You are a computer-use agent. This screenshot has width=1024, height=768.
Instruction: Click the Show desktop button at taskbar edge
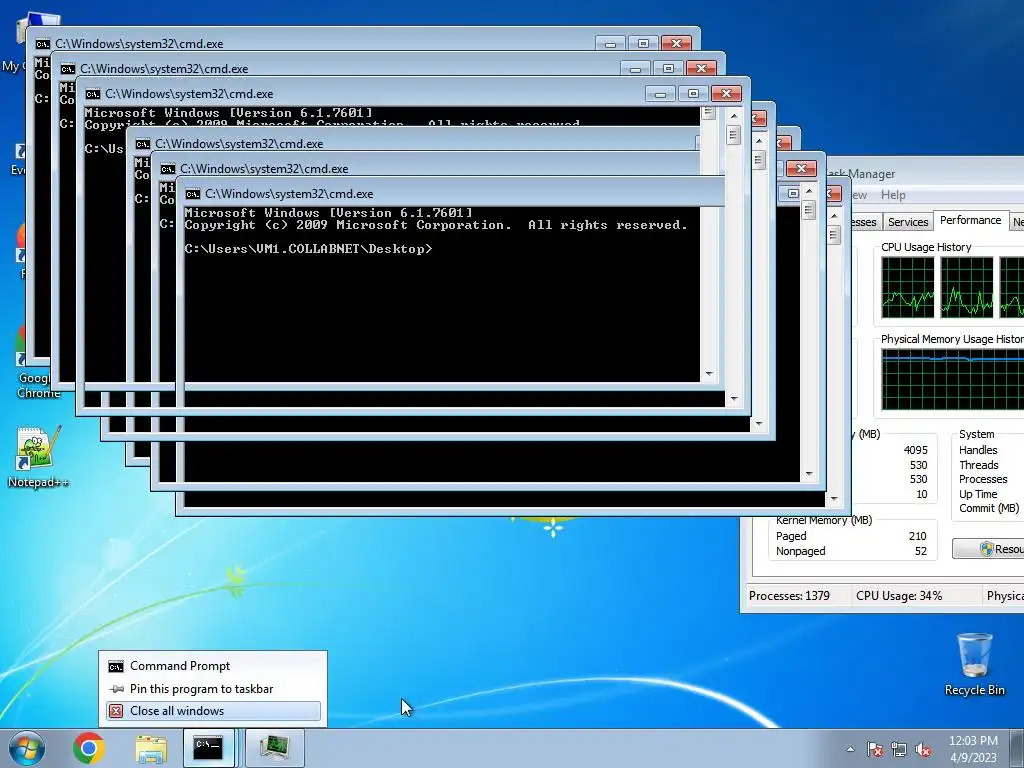[1017, 748]
